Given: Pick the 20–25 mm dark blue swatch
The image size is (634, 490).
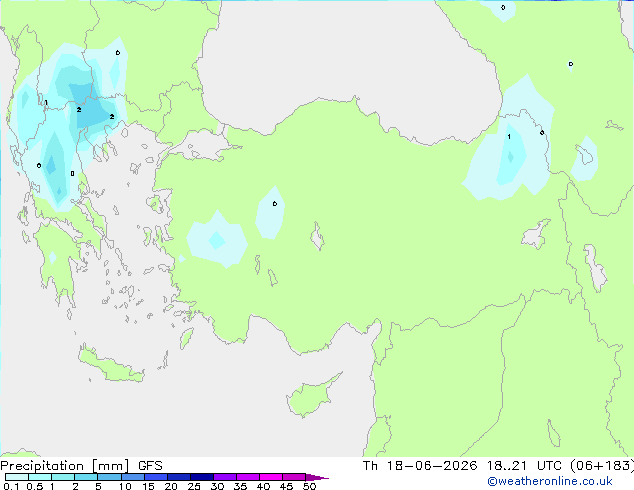Looking at the screenshot, I should pyautogui.click(x=179, y=477).
